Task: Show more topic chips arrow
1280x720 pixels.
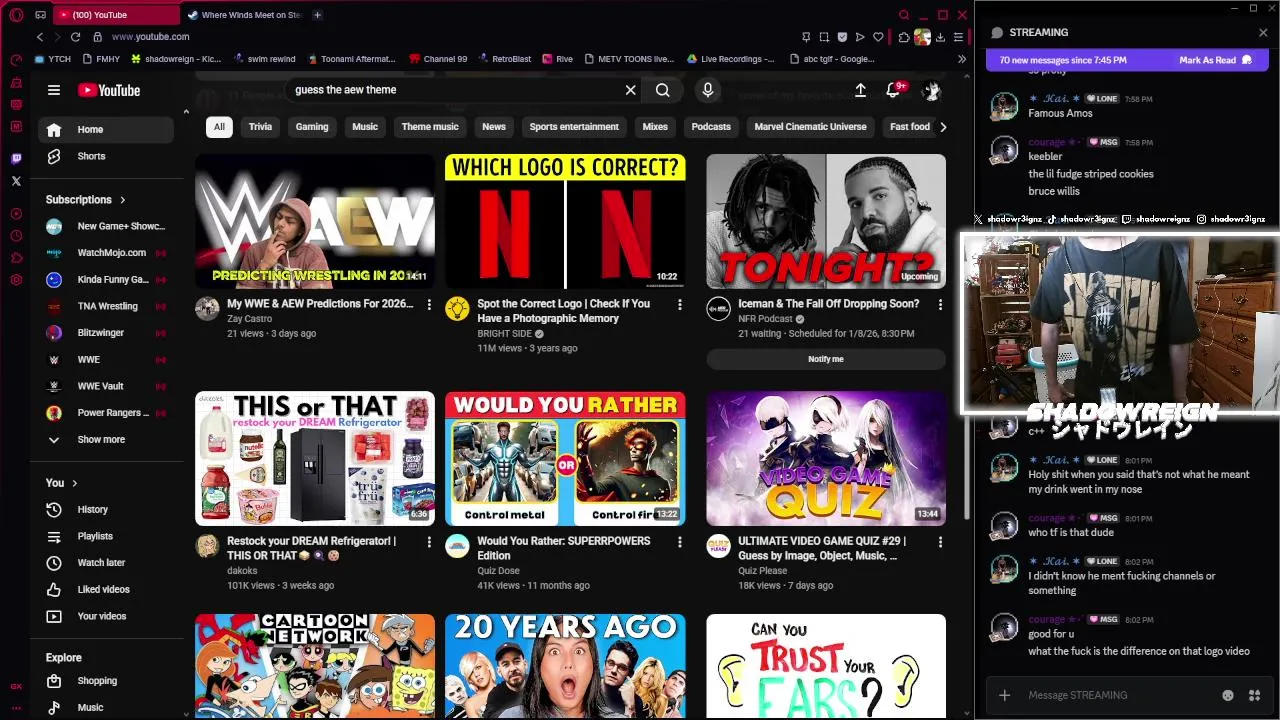Action: 942,127
